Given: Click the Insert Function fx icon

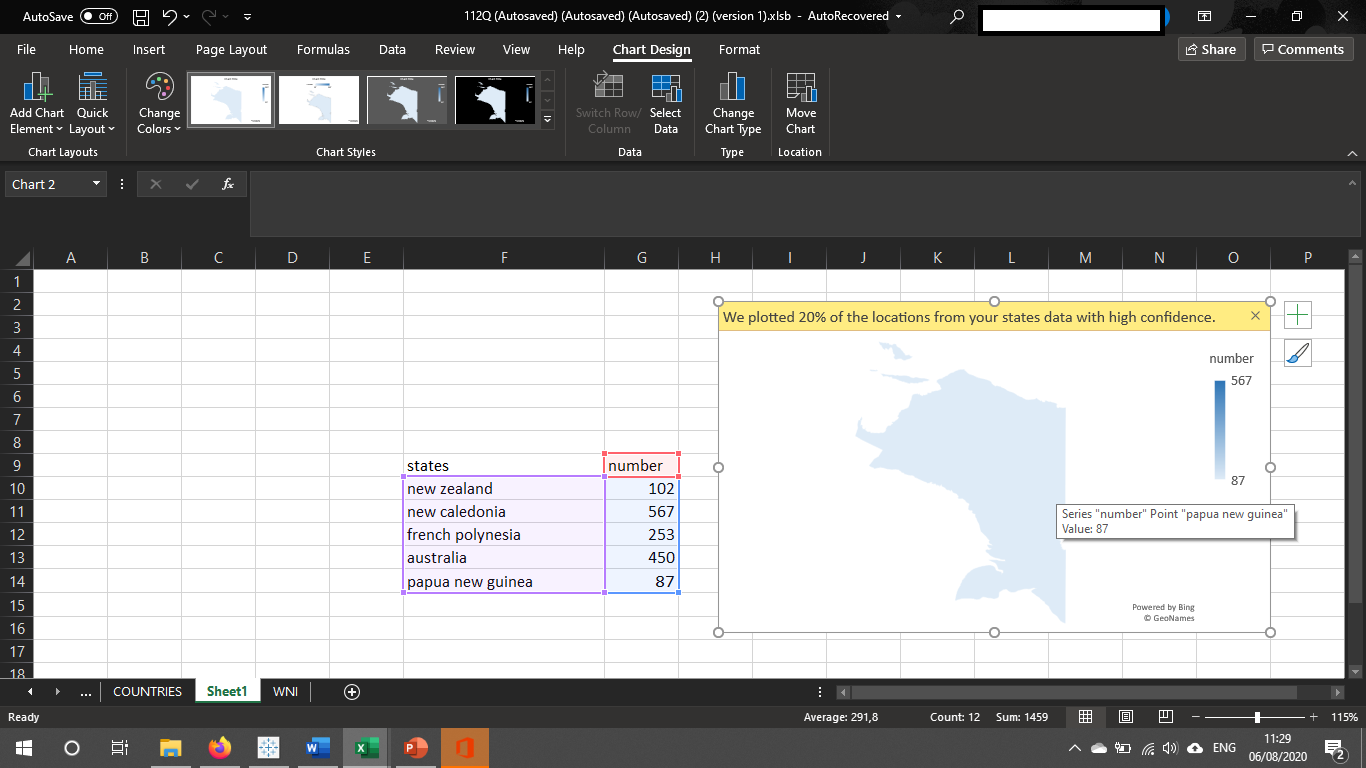Looking at the screenshot, I should click(x=228, y=184).
